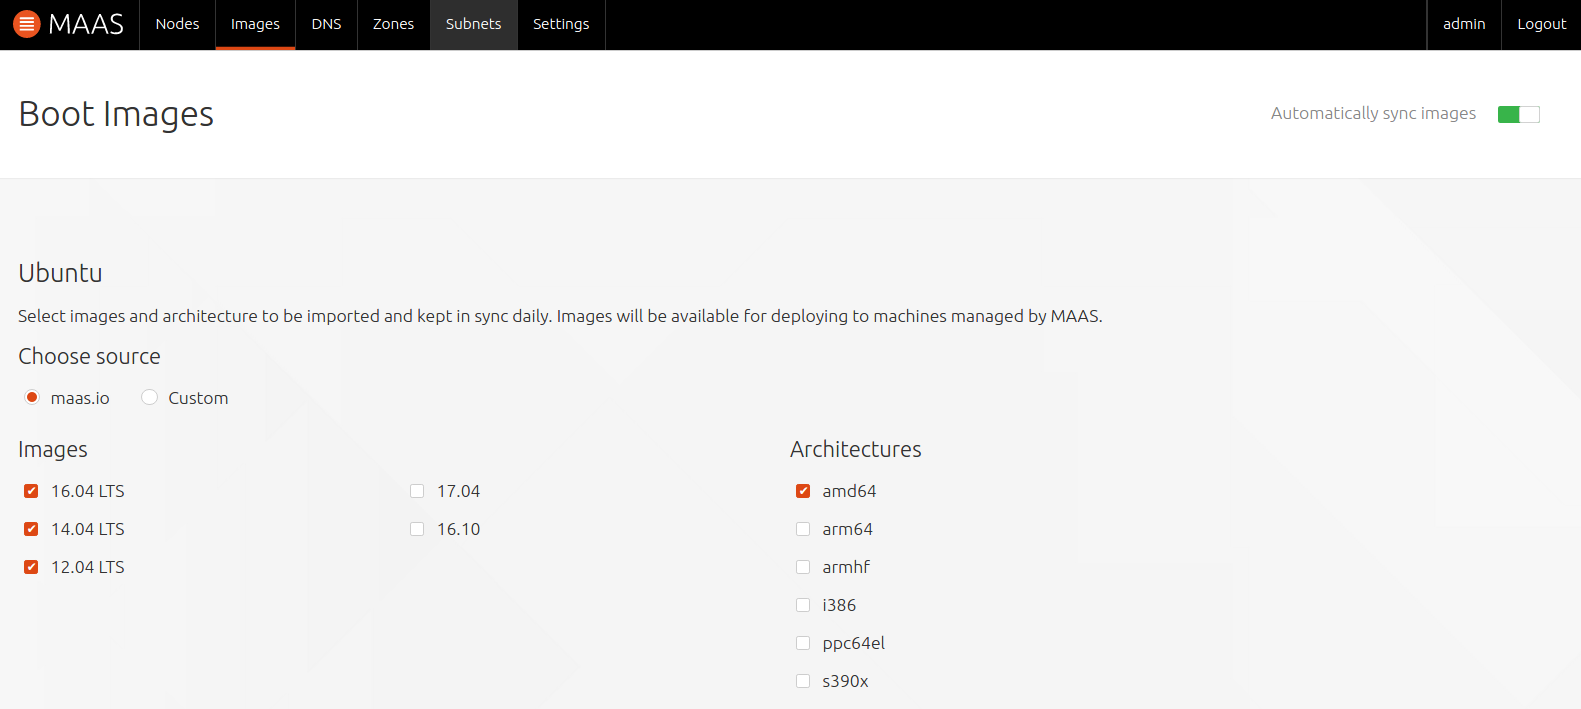Uncheck the 14.04 LTS image checkbox

click(x=31, y=529)
